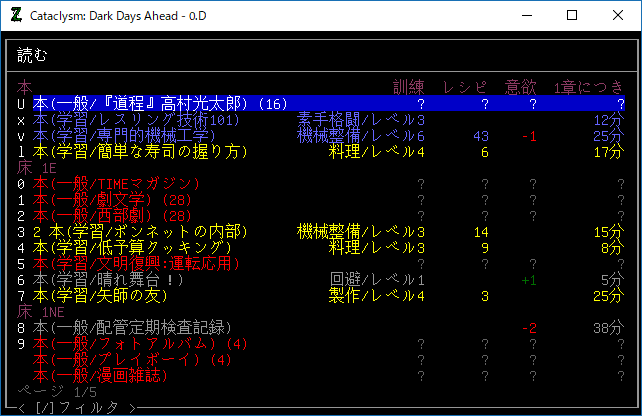
Task: Click the Cataclysm app icon in title bar
Action: click(16, 15)
